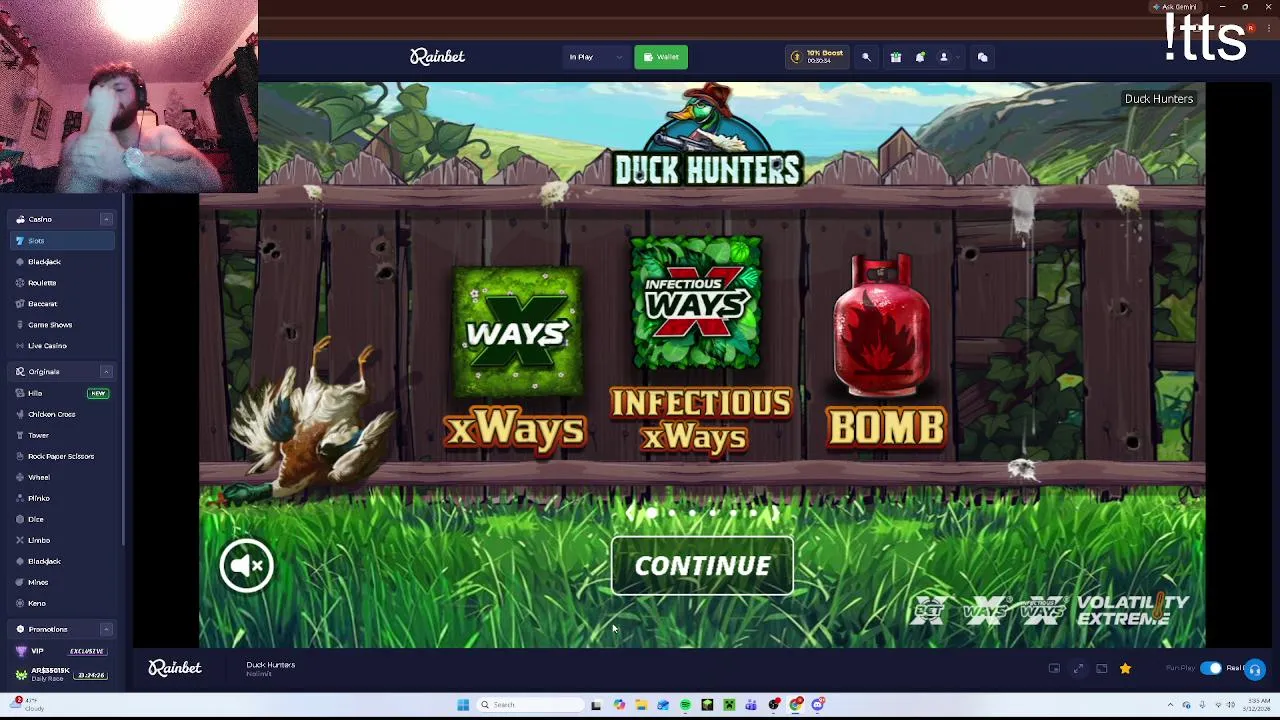The image size is (1280, 720).
Task: Click the Rainbet logo in footer bar
Action: coord(175,668)
